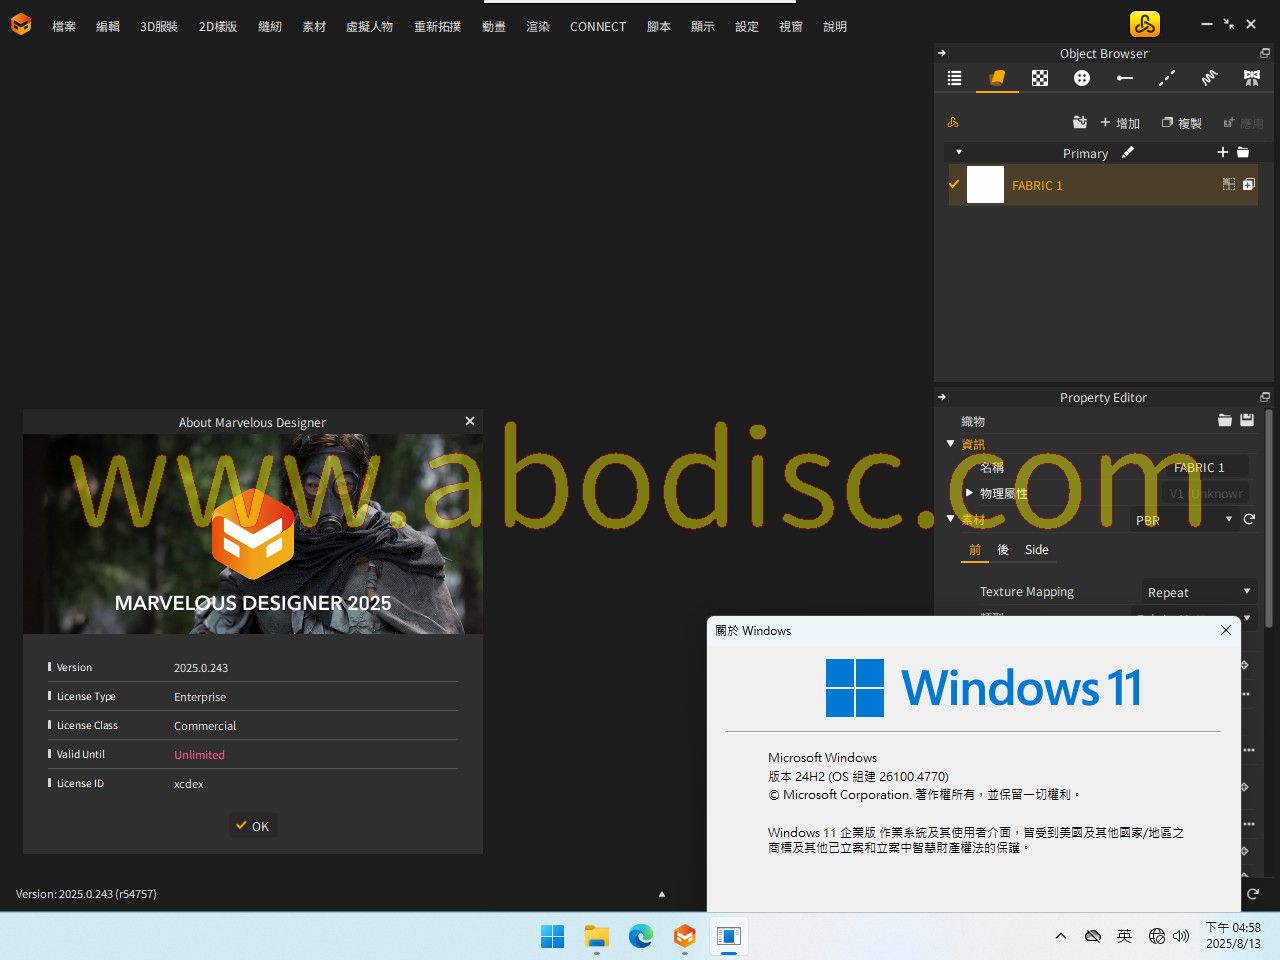The width and height of the screenshot is (1280, 960).
Task: Expand the 物理屬性 section
Action: coord(969,493)
